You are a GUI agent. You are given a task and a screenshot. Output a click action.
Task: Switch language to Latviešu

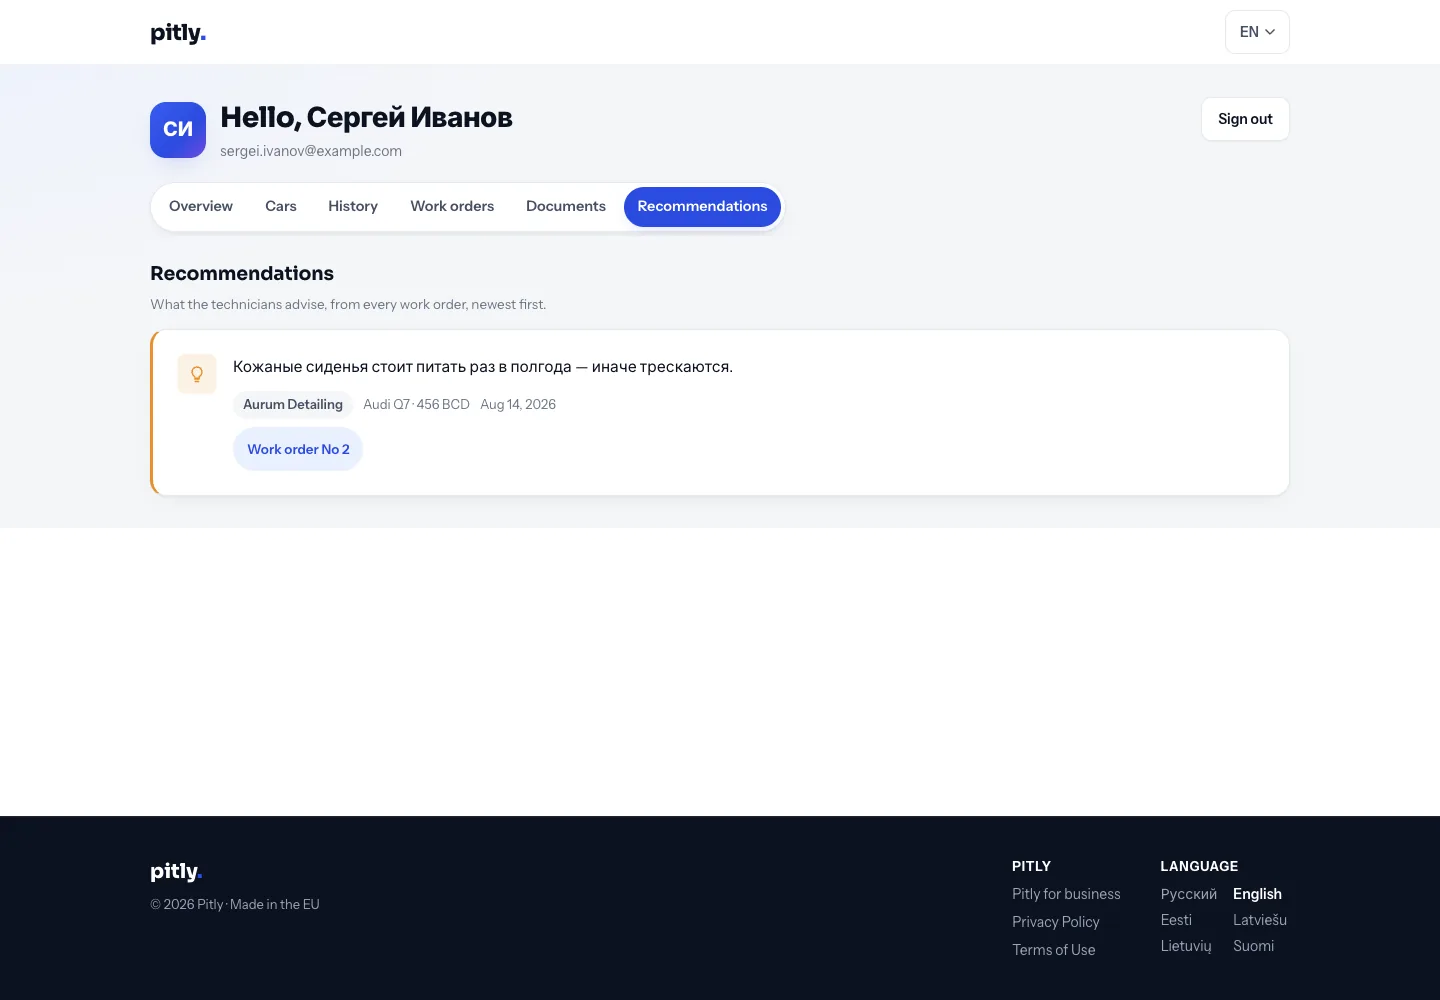tap(1260, 920)
